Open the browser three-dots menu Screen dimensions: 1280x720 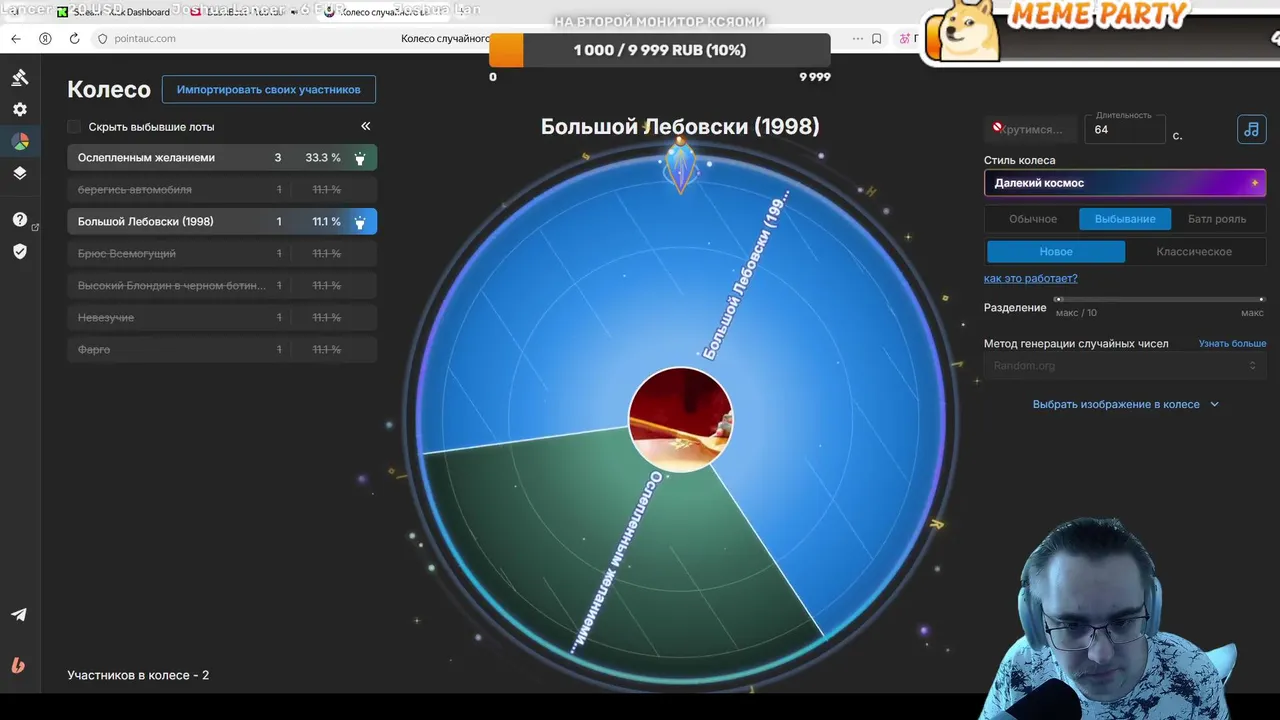(x=857, y=39)
